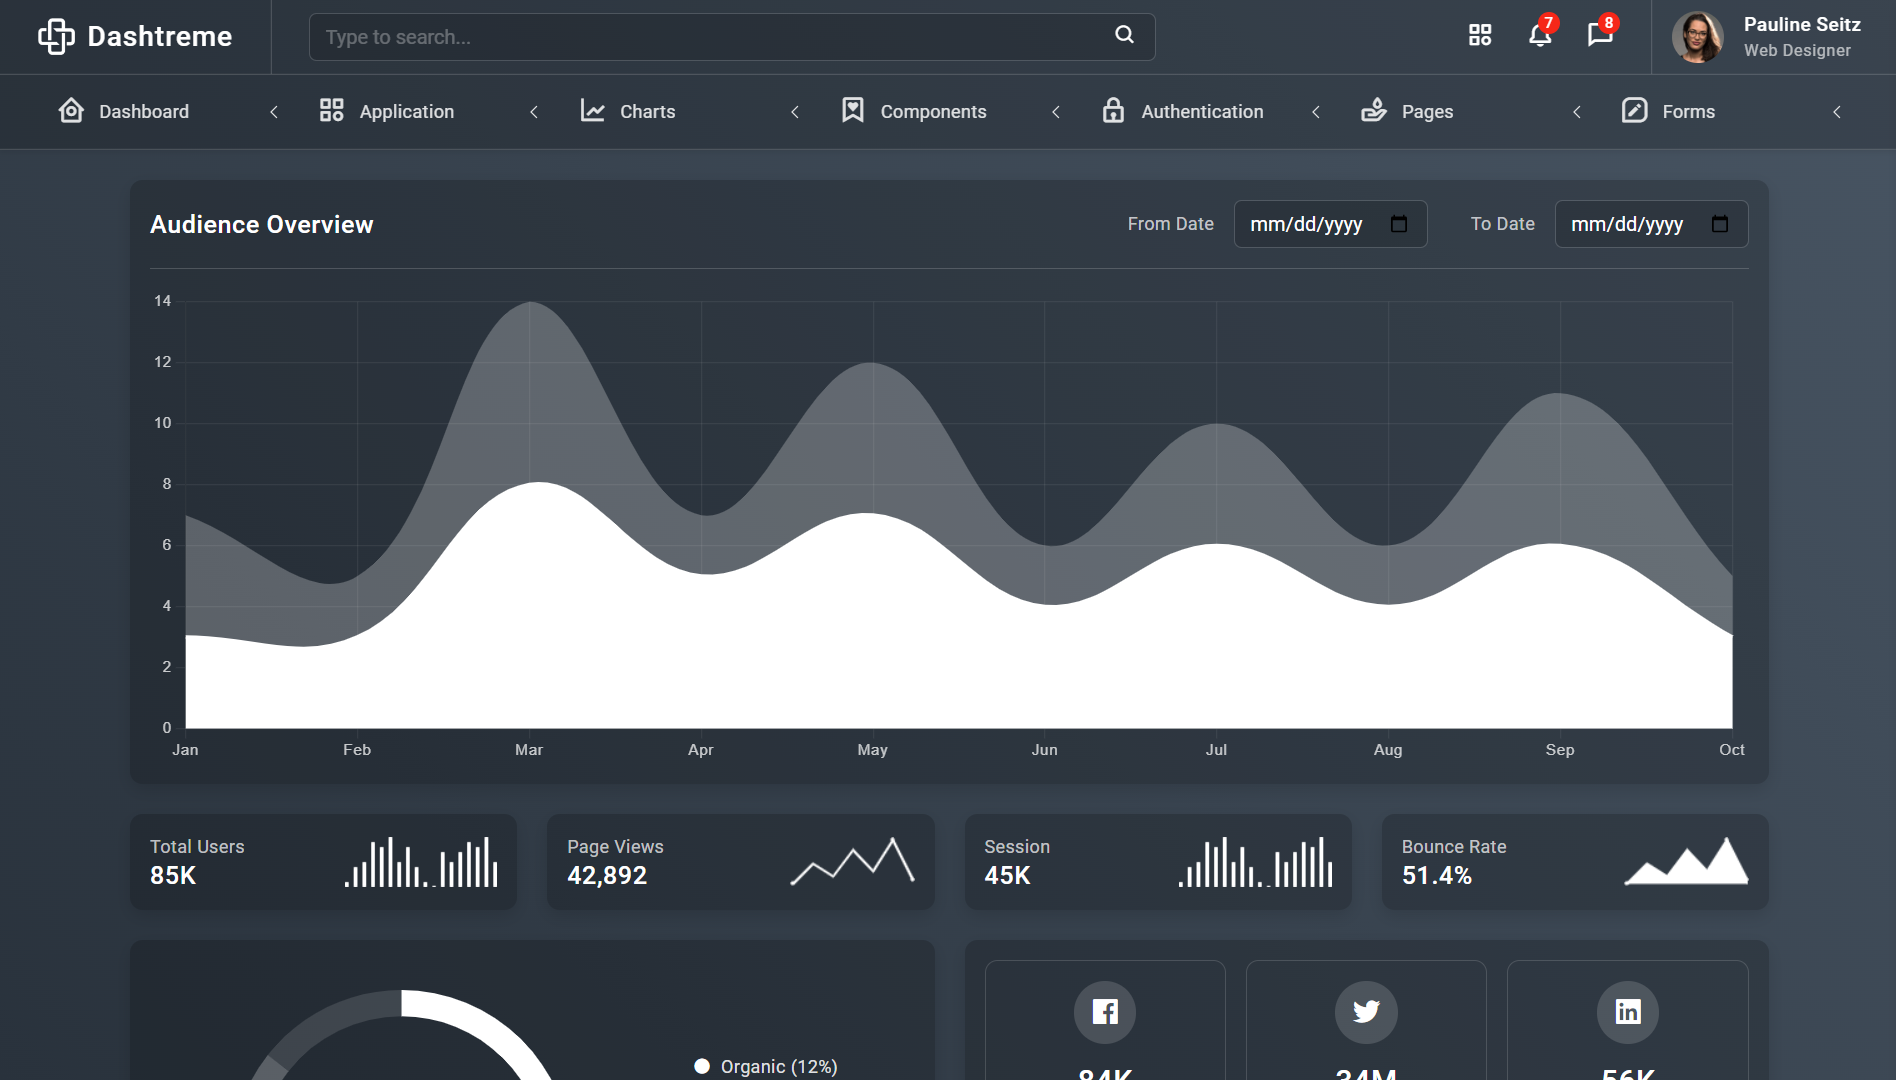
Task: Click the search magnifier icon
Action: click(x=1124, y=35)
